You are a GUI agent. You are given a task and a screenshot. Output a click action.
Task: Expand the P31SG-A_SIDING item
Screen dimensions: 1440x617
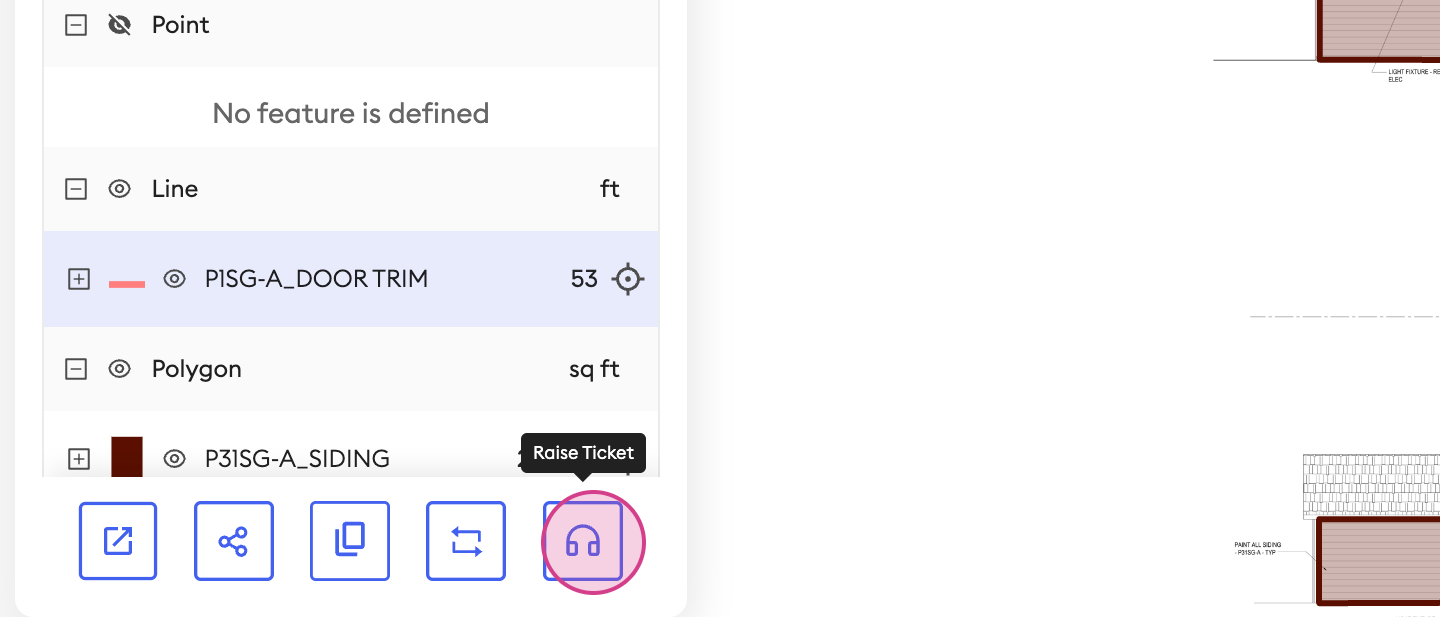pos(79,459)
